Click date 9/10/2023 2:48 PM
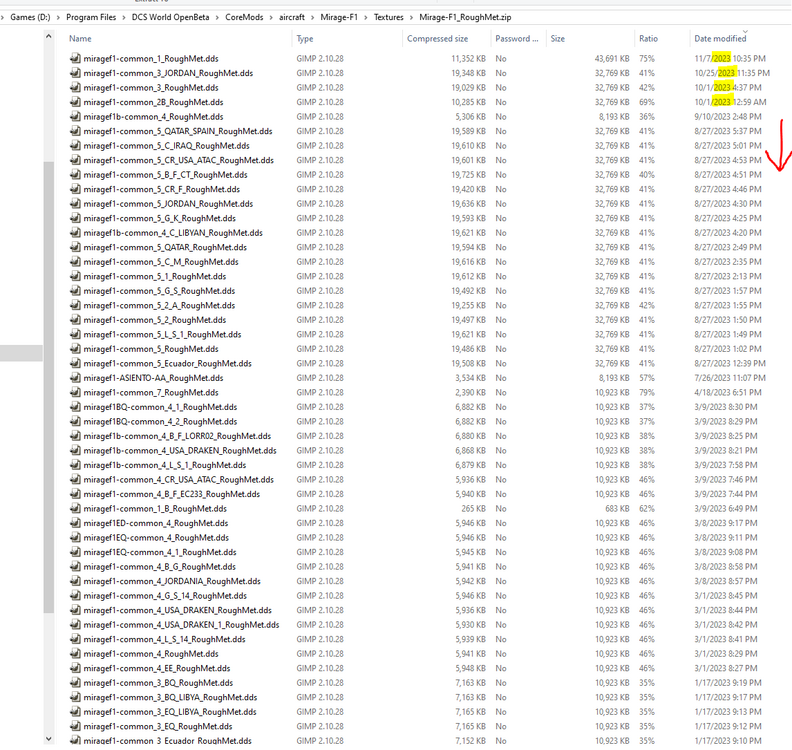 pyautogui.click(x=728, y=117)
